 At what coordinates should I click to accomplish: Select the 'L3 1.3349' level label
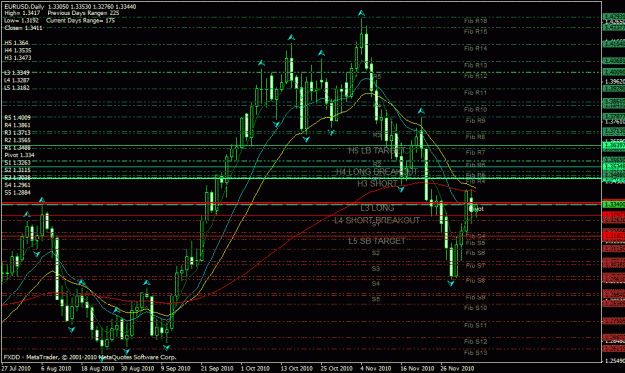pyautogui.click(x=17, y=73)
